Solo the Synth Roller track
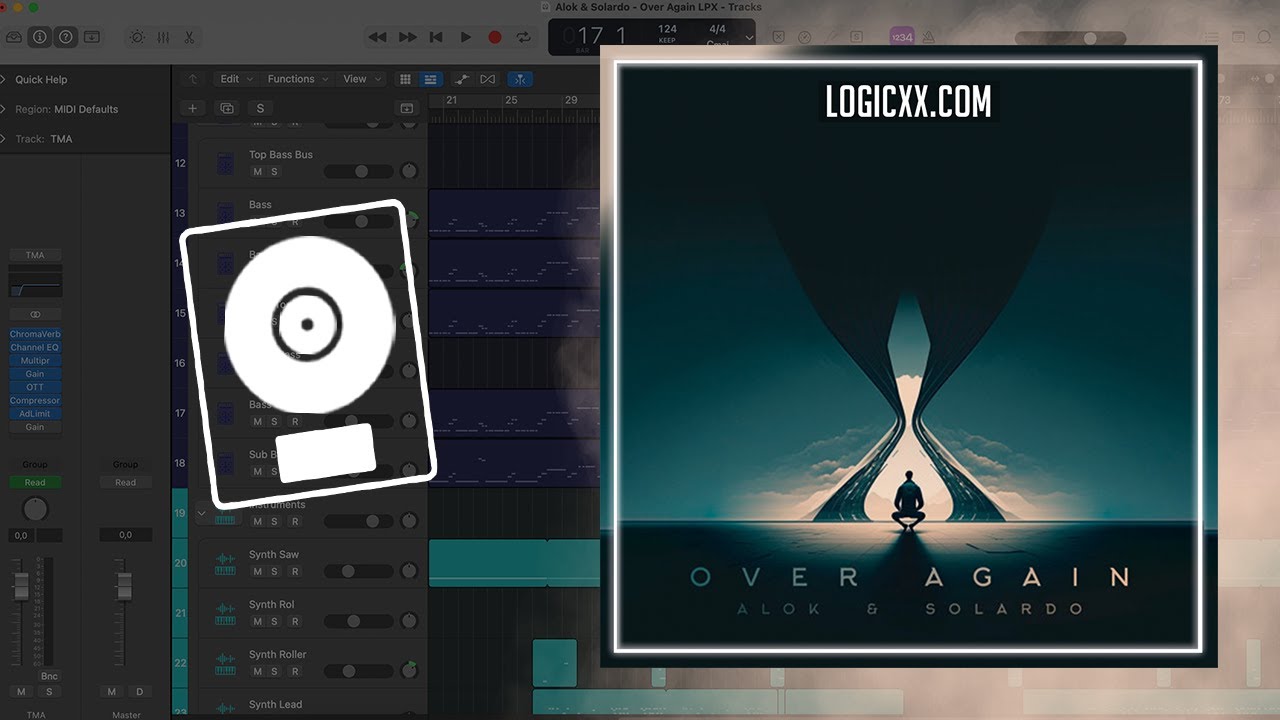 (x=274, y=671)
